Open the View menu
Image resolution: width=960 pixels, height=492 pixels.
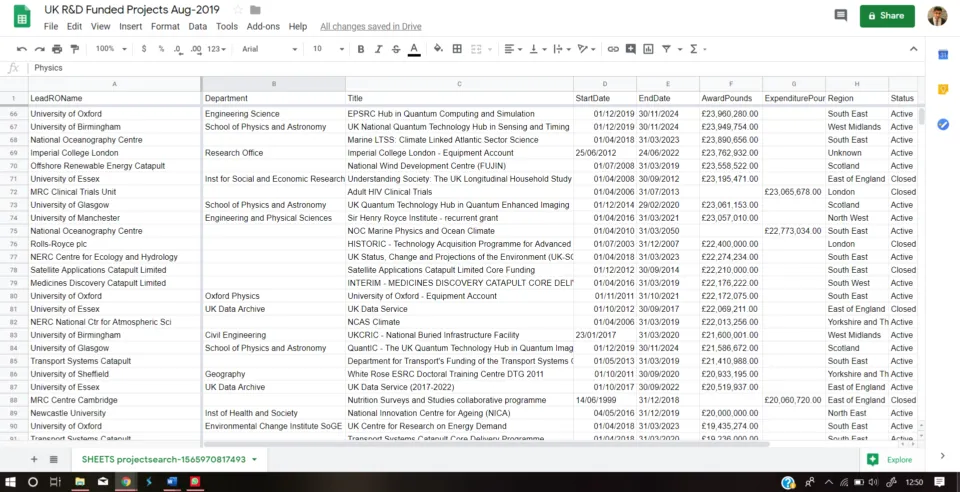tap(100, 26)
